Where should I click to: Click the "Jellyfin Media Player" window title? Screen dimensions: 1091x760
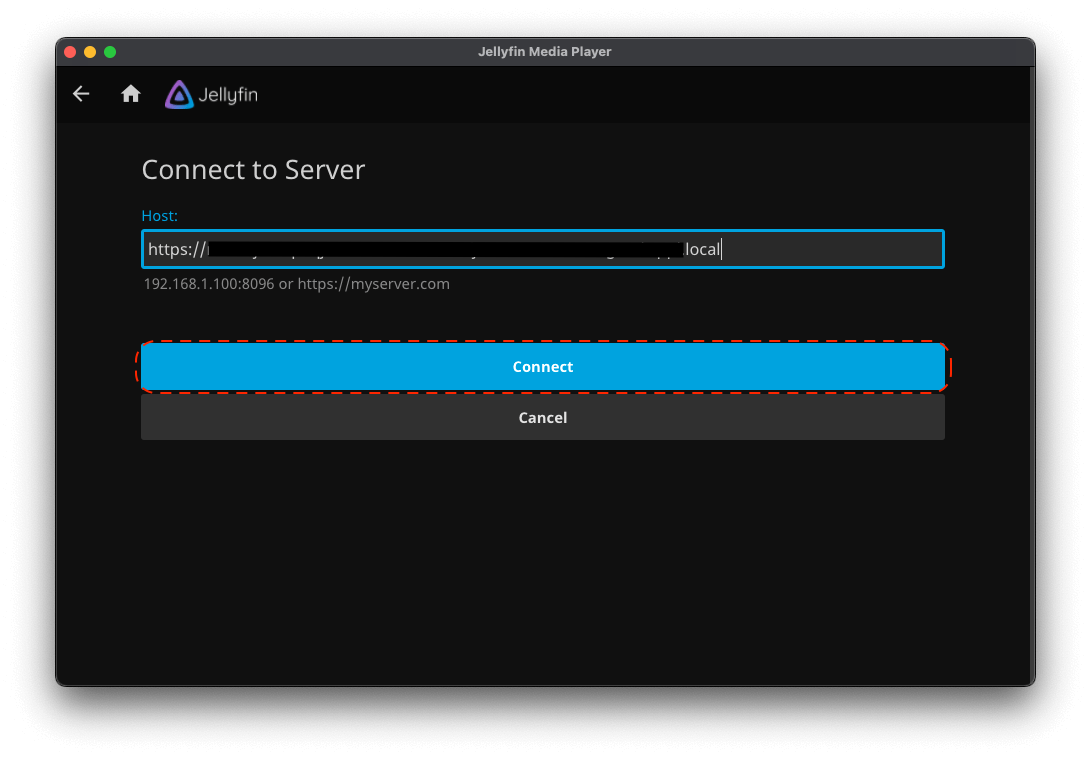point(544,52)
